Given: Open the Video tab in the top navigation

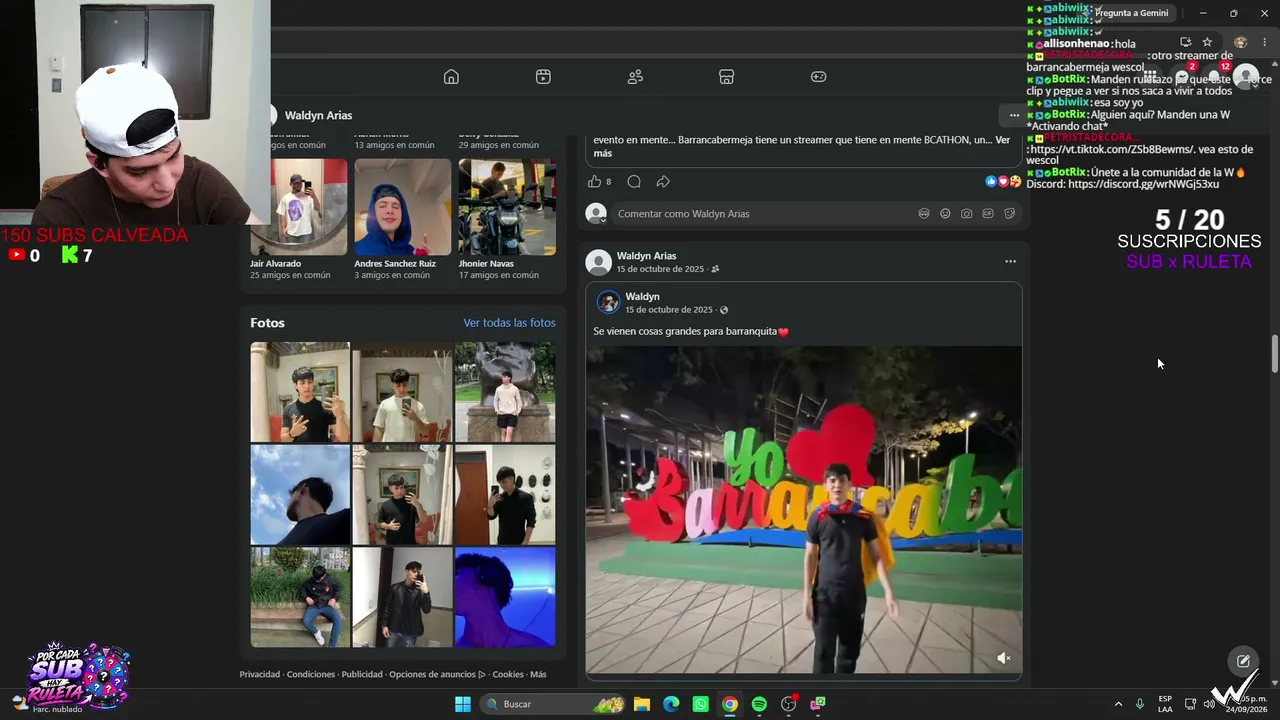Looking at the screenshot, I should pyautogui.click(x=543, y=77).
